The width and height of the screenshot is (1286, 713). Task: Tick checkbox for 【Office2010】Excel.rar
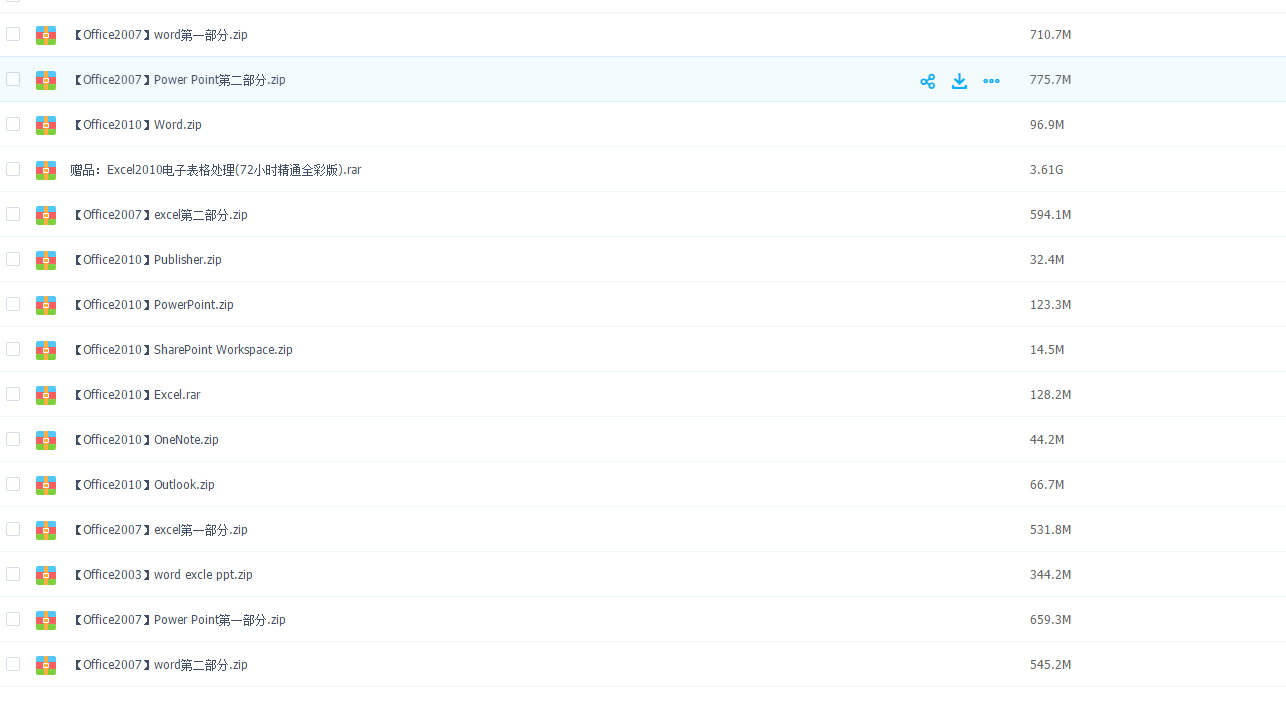[13, 394]
